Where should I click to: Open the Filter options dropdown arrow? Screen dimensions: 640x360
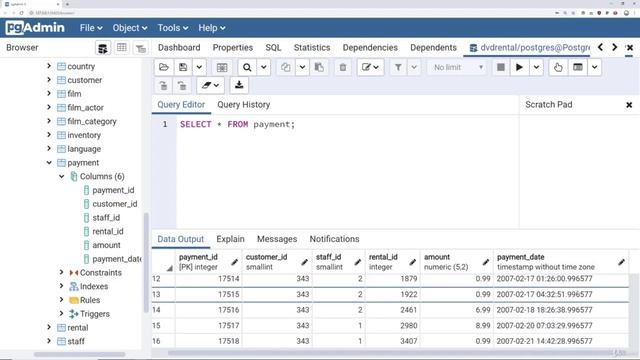click(414, 67)
